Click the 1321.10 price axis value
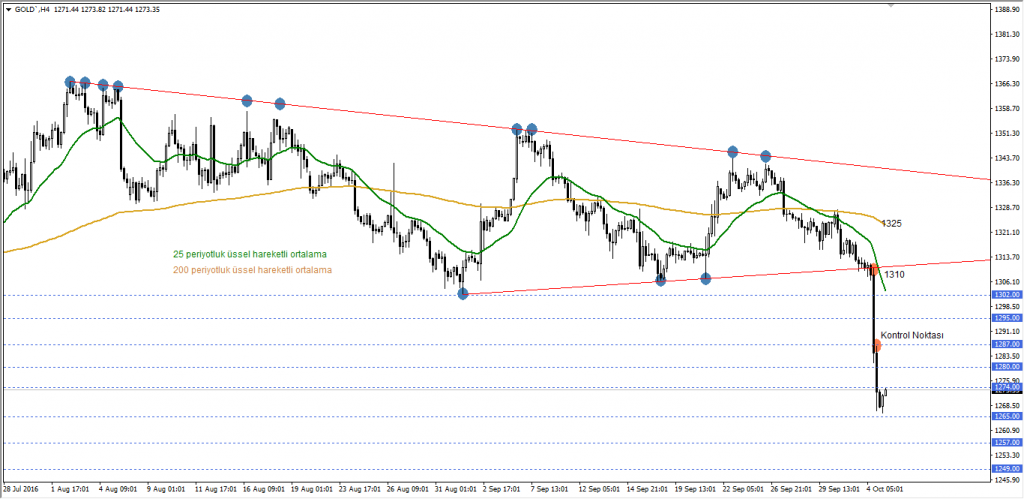 pyautogui.click(x=1008, y=233)
